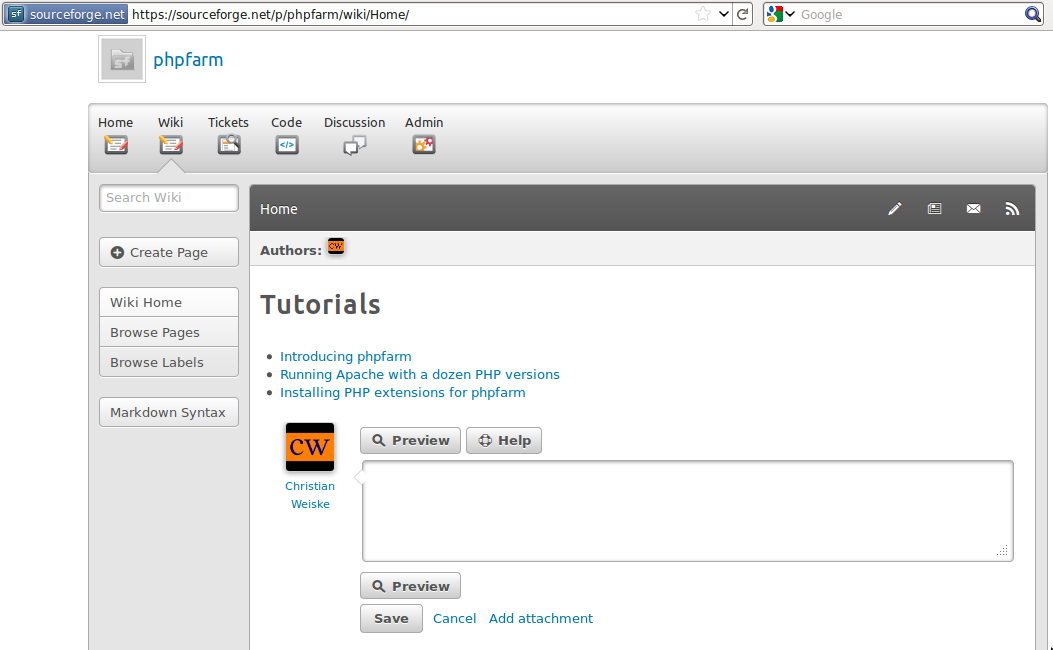1053x650 pixels.
Task: Focus the Search Wiki input field
Action: point(169,198)
